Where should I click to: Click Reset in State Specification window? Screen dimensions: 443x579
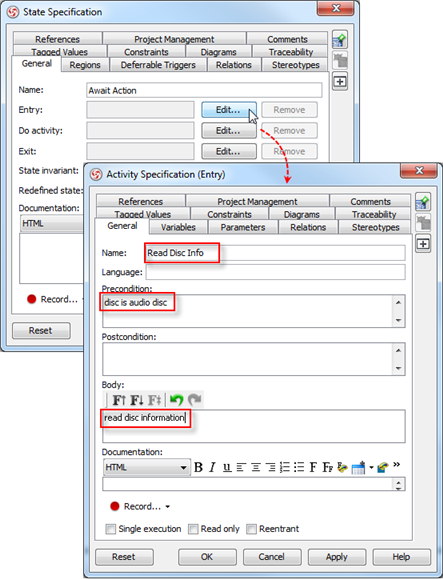pyautogui.click(x=41, y=330)
